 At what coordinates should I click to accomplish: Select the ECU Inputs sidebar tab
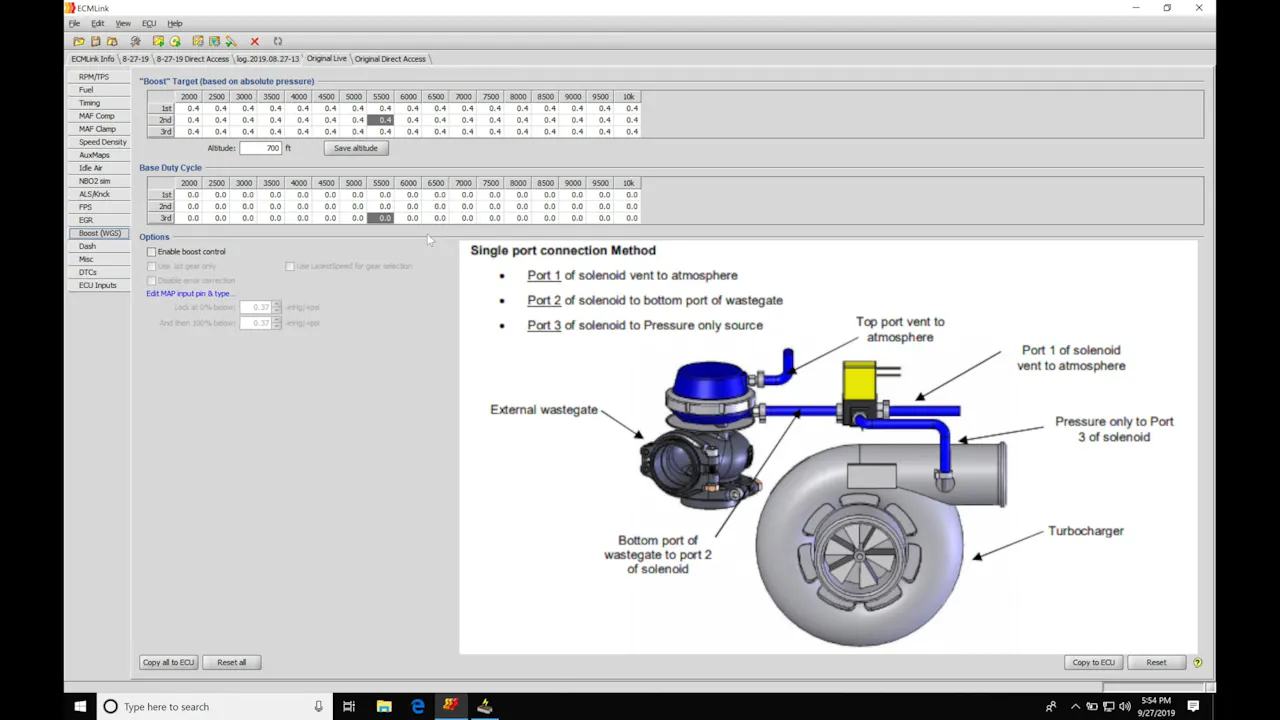click(x=98, y=285)
